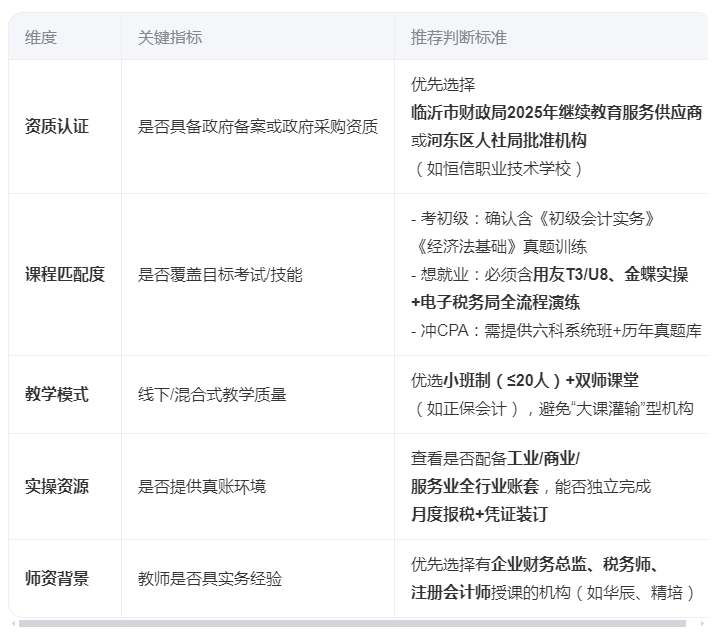Select the 资质认证 row label
Screen dimensions: 715x637
[57, 127]
